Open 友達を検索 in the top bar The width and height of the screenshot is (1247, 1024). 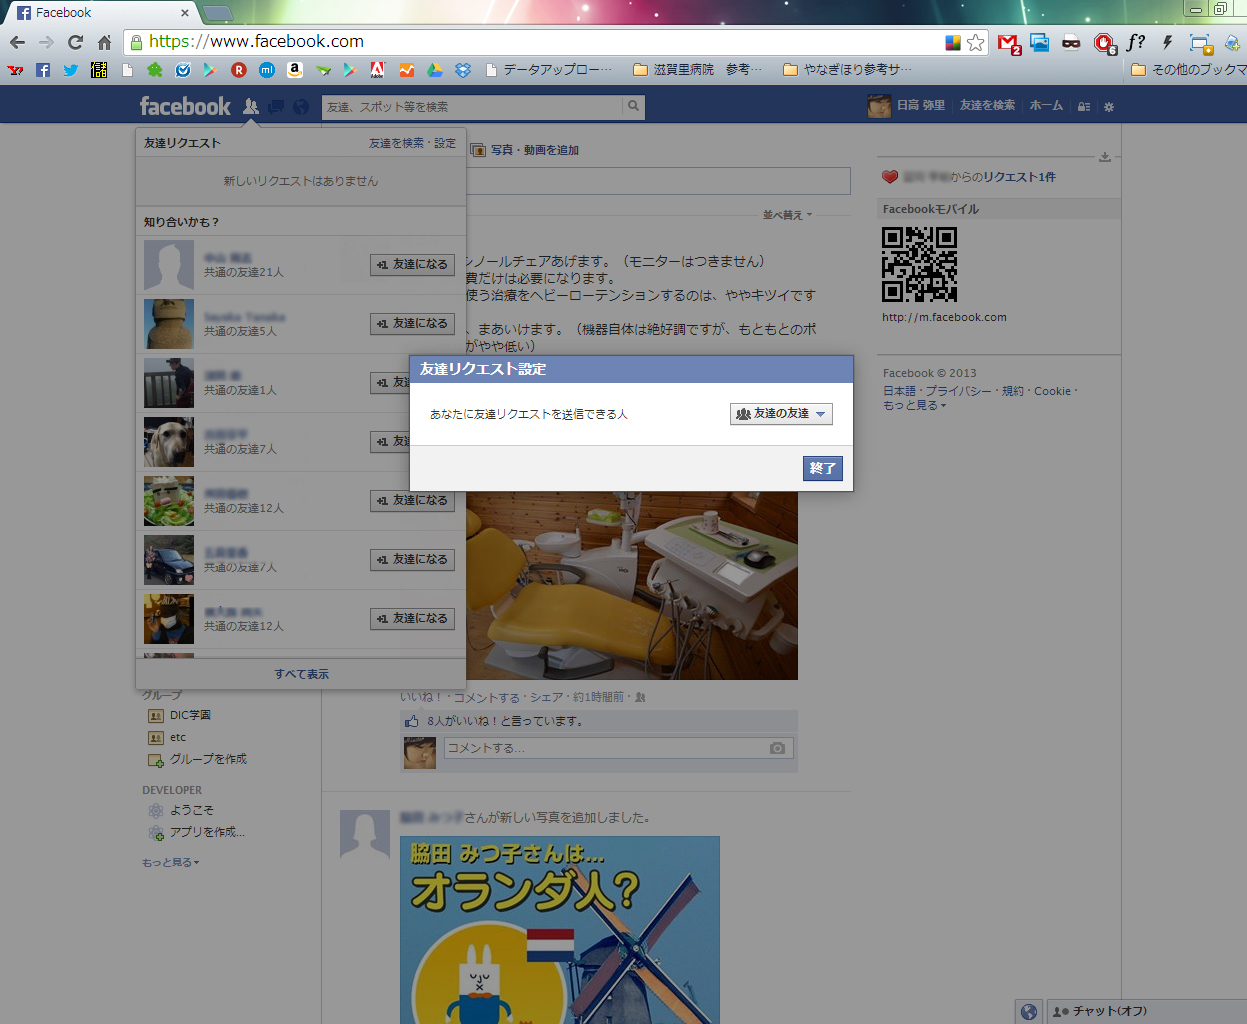click(987, 105)
